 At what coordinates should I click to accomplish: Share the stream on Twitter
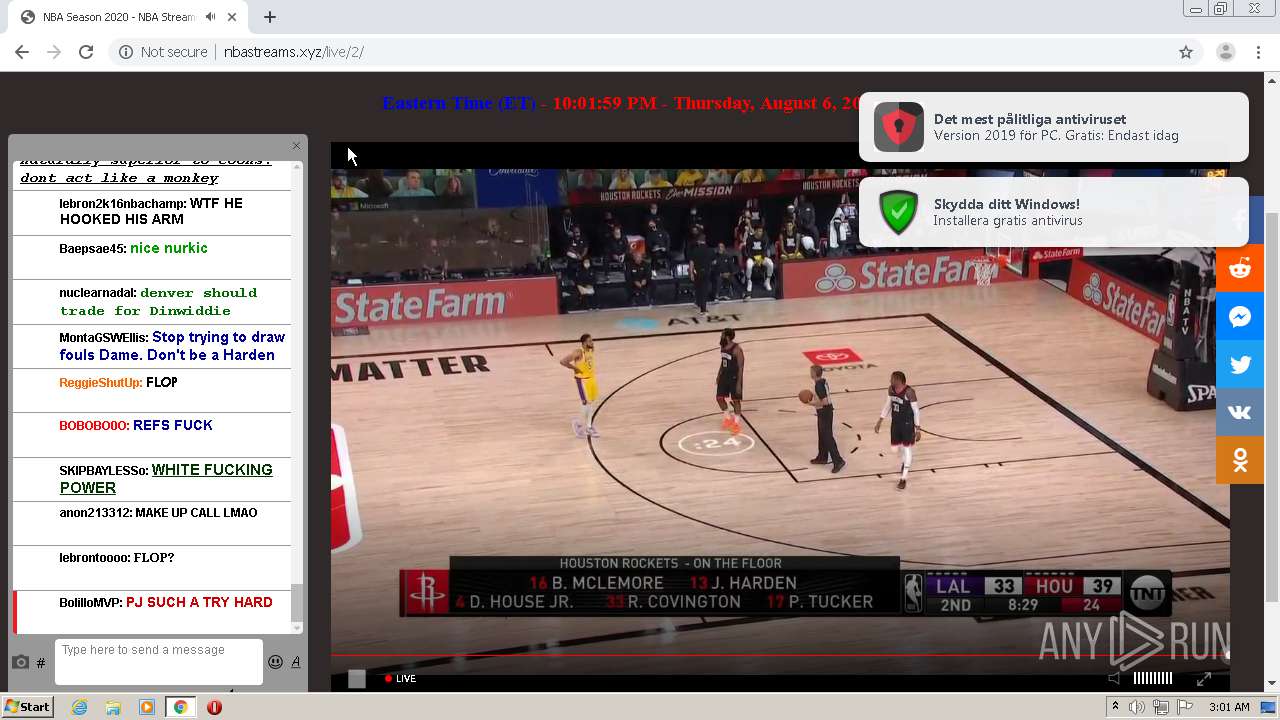pos(1240,364)
